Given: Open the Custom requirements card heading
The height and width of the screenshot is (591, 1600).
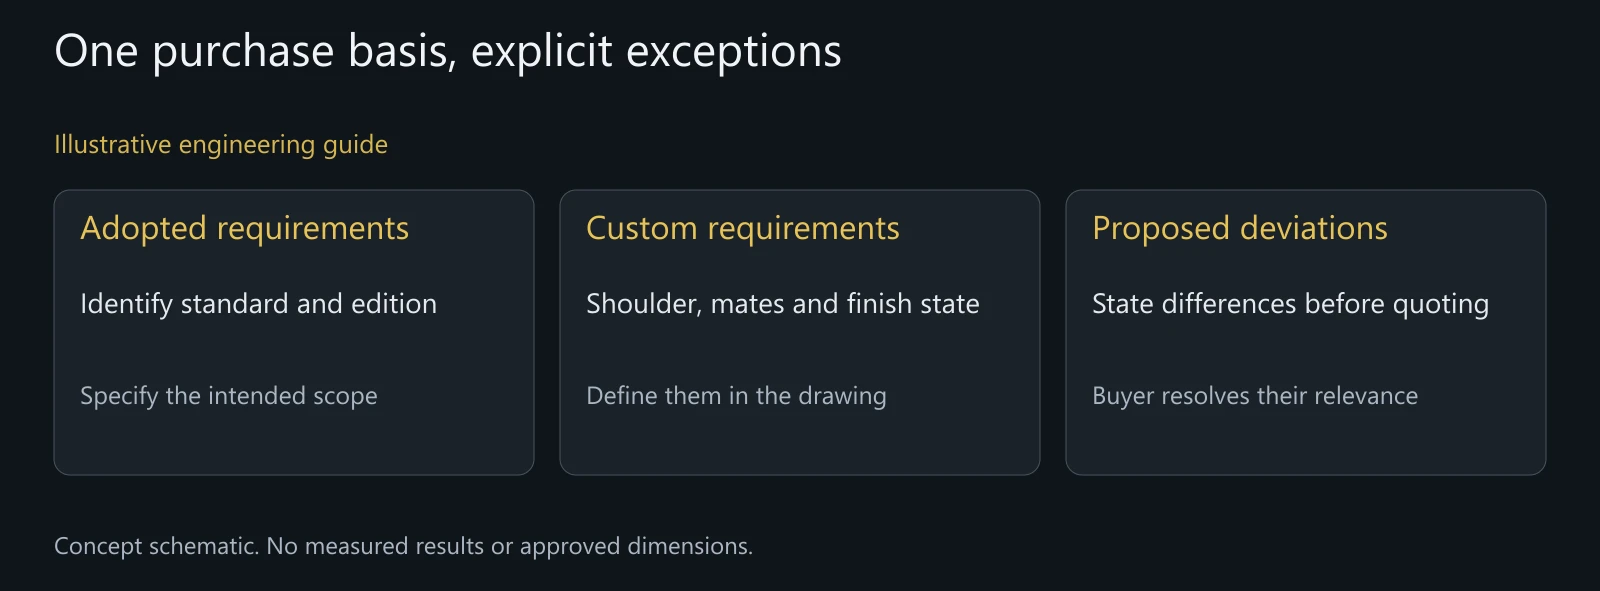Looking at the screenshot, I should point(743,229).
